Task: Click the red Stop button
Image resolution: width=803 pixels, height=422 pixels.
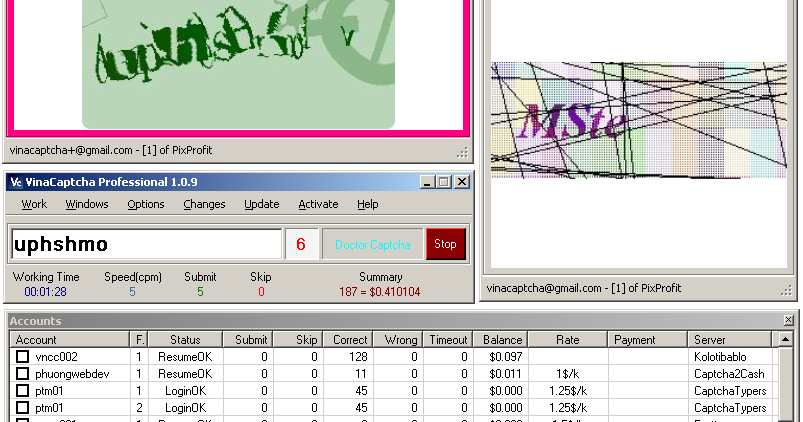Action: pos(446,244)
